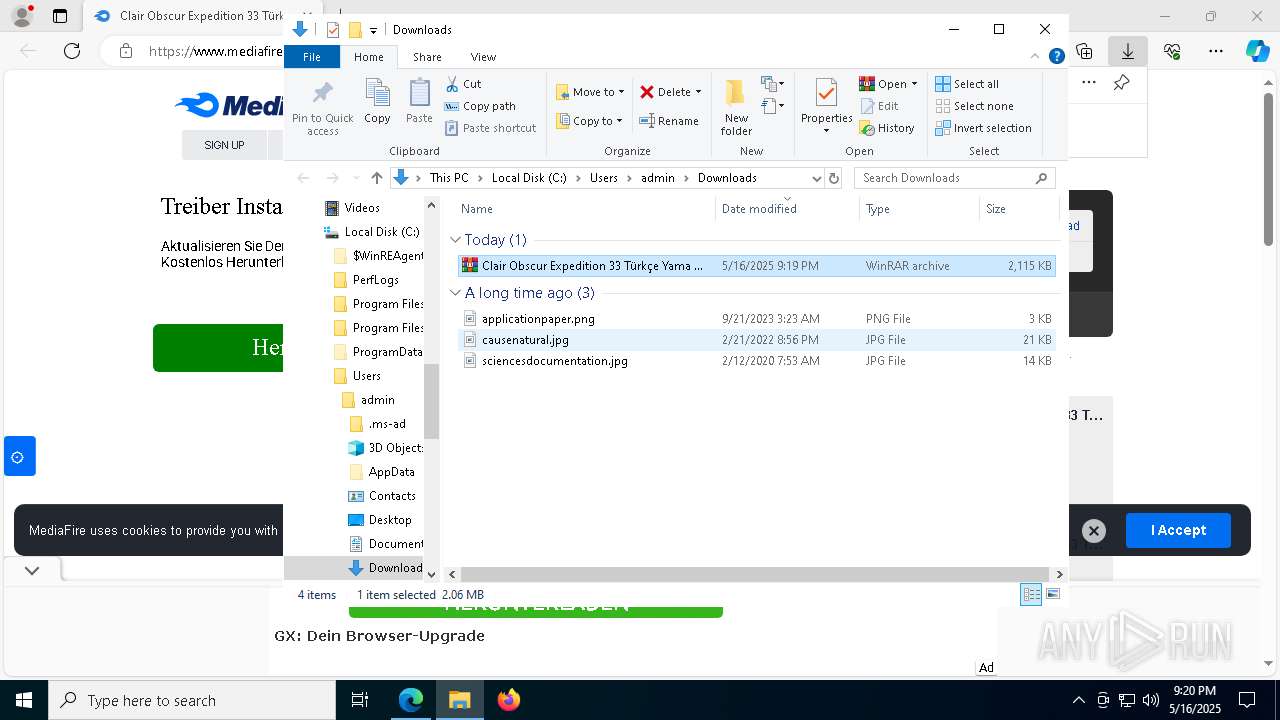Image resolution: width=1280 pixels, height=720 pixels.
Task: Click the Cut scissors command
Action: [463, 84]
